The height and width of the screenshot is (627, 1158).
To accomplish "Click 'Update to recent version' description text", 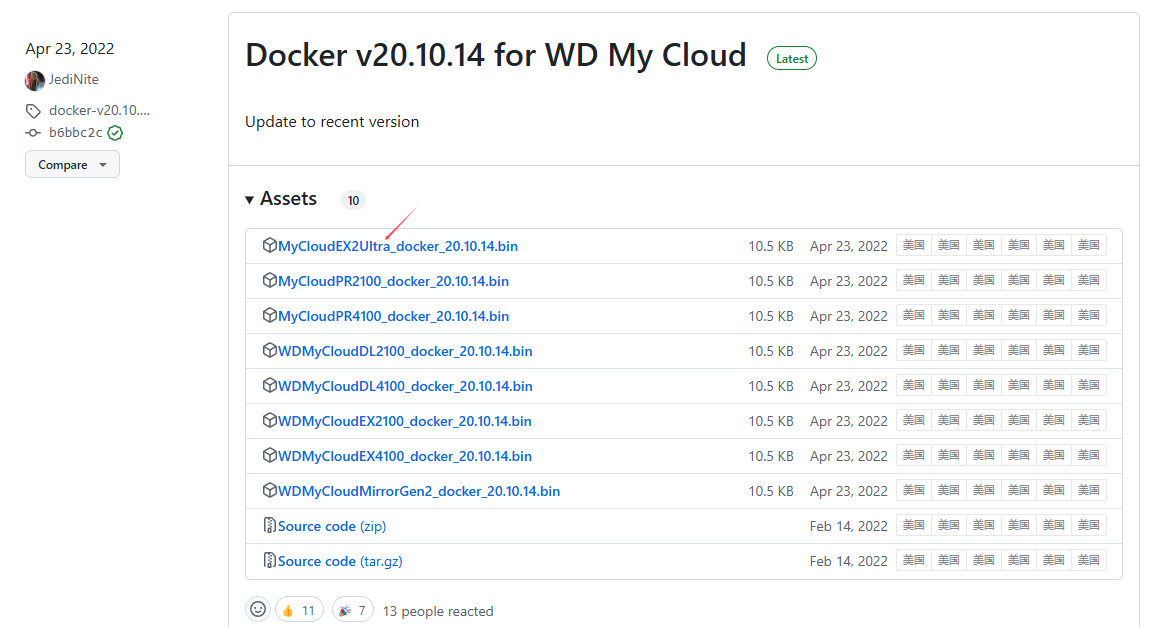I will click(x=332, y=122).
